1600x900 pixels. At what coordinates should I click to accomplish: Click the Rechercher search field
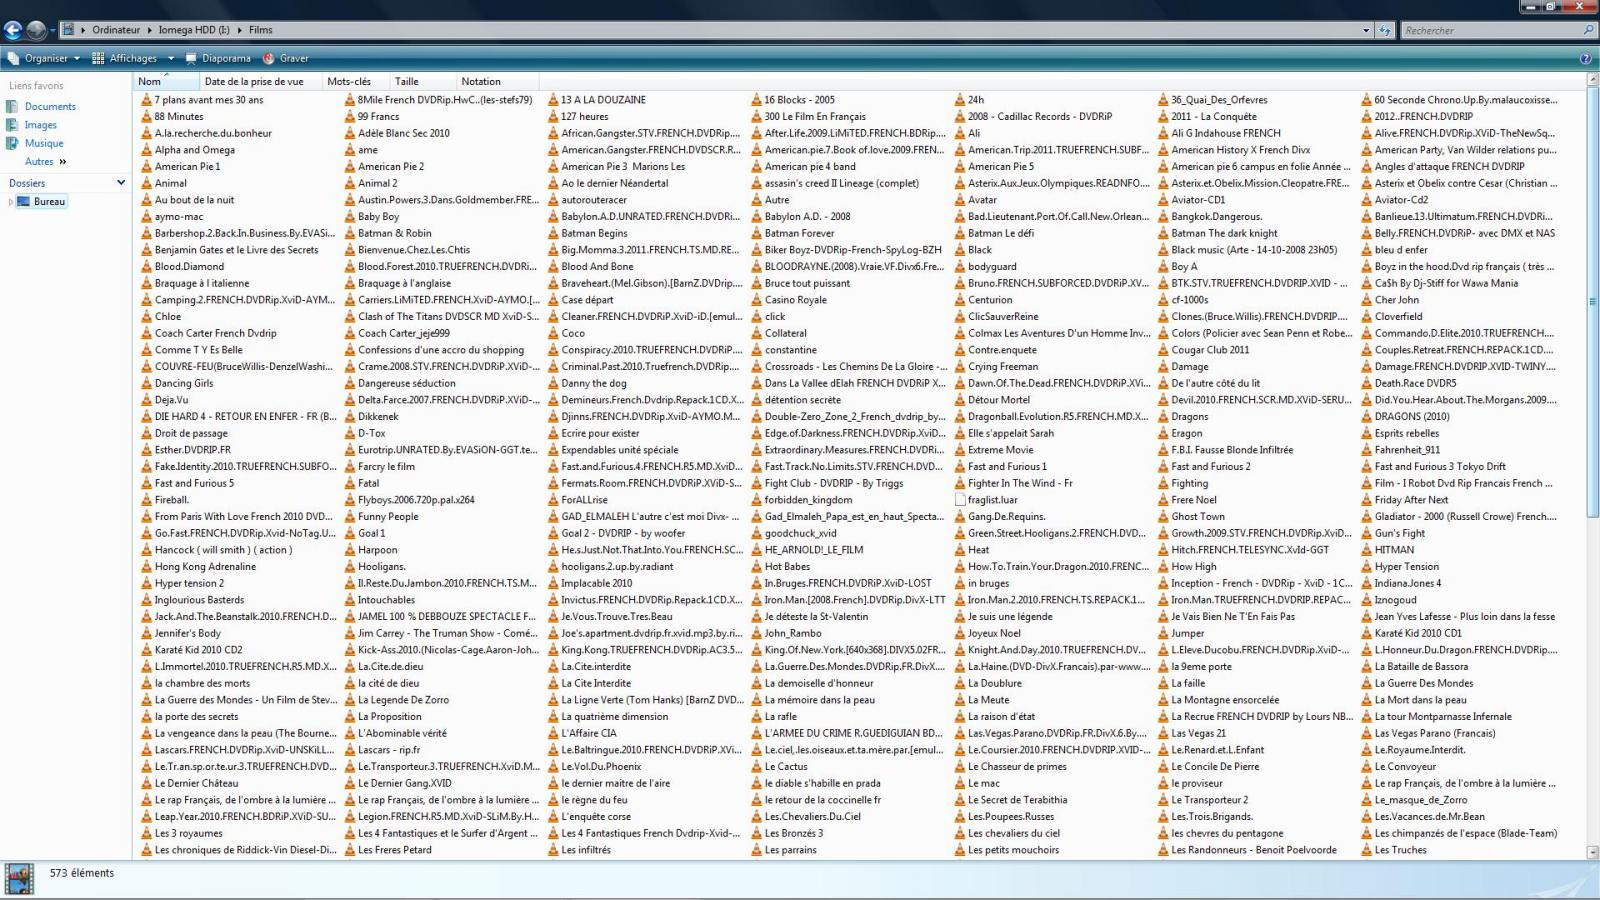click(x=1490, y=30)
